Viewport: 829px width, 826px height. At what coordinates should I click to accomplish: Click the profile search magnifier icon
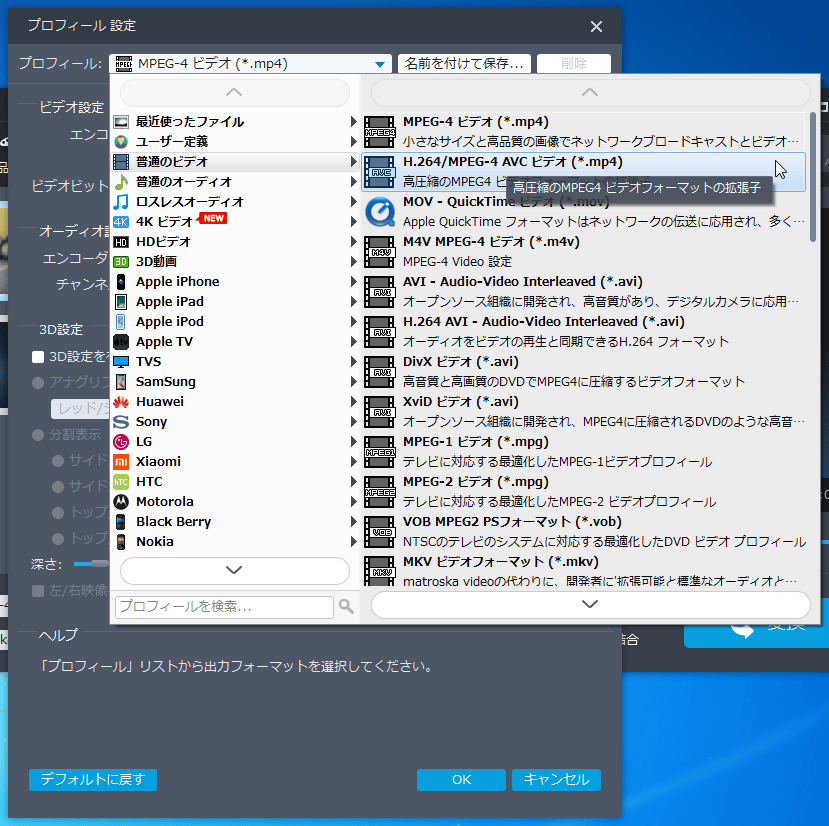[346, 606]
